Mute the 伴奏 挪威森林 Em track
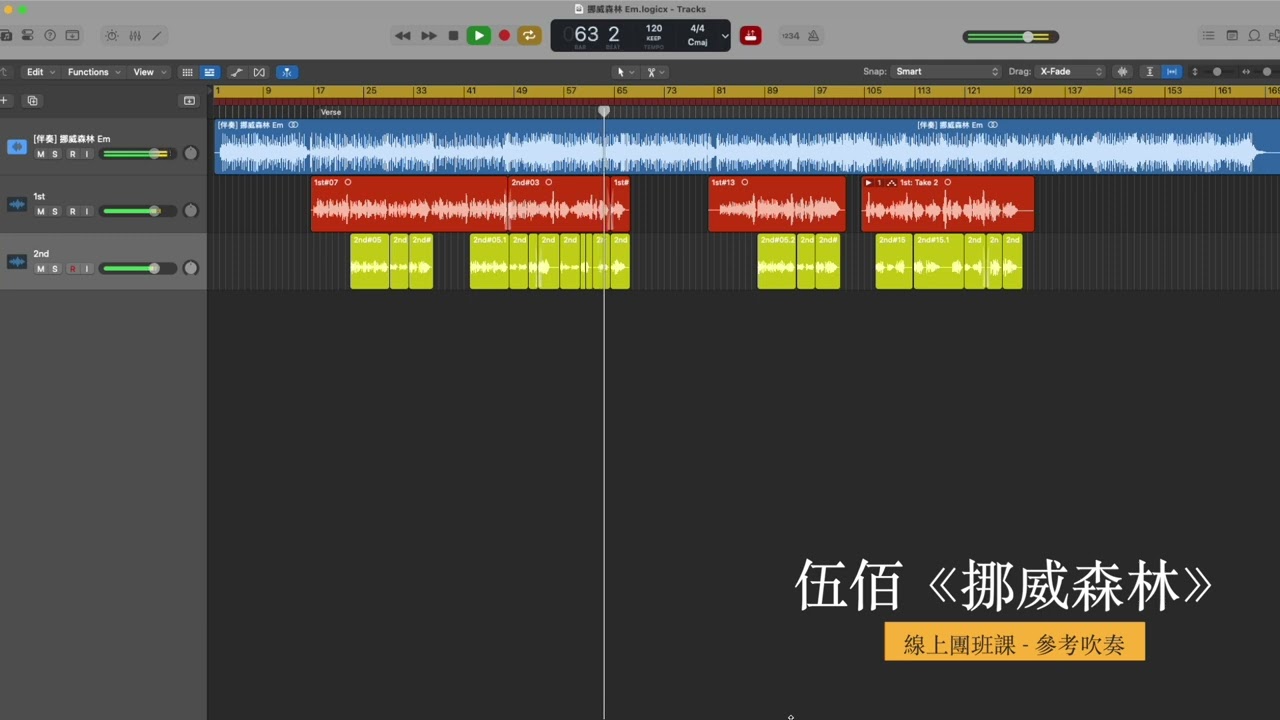This screenshot has width=1280, height=720. click(x=40, y=154)
